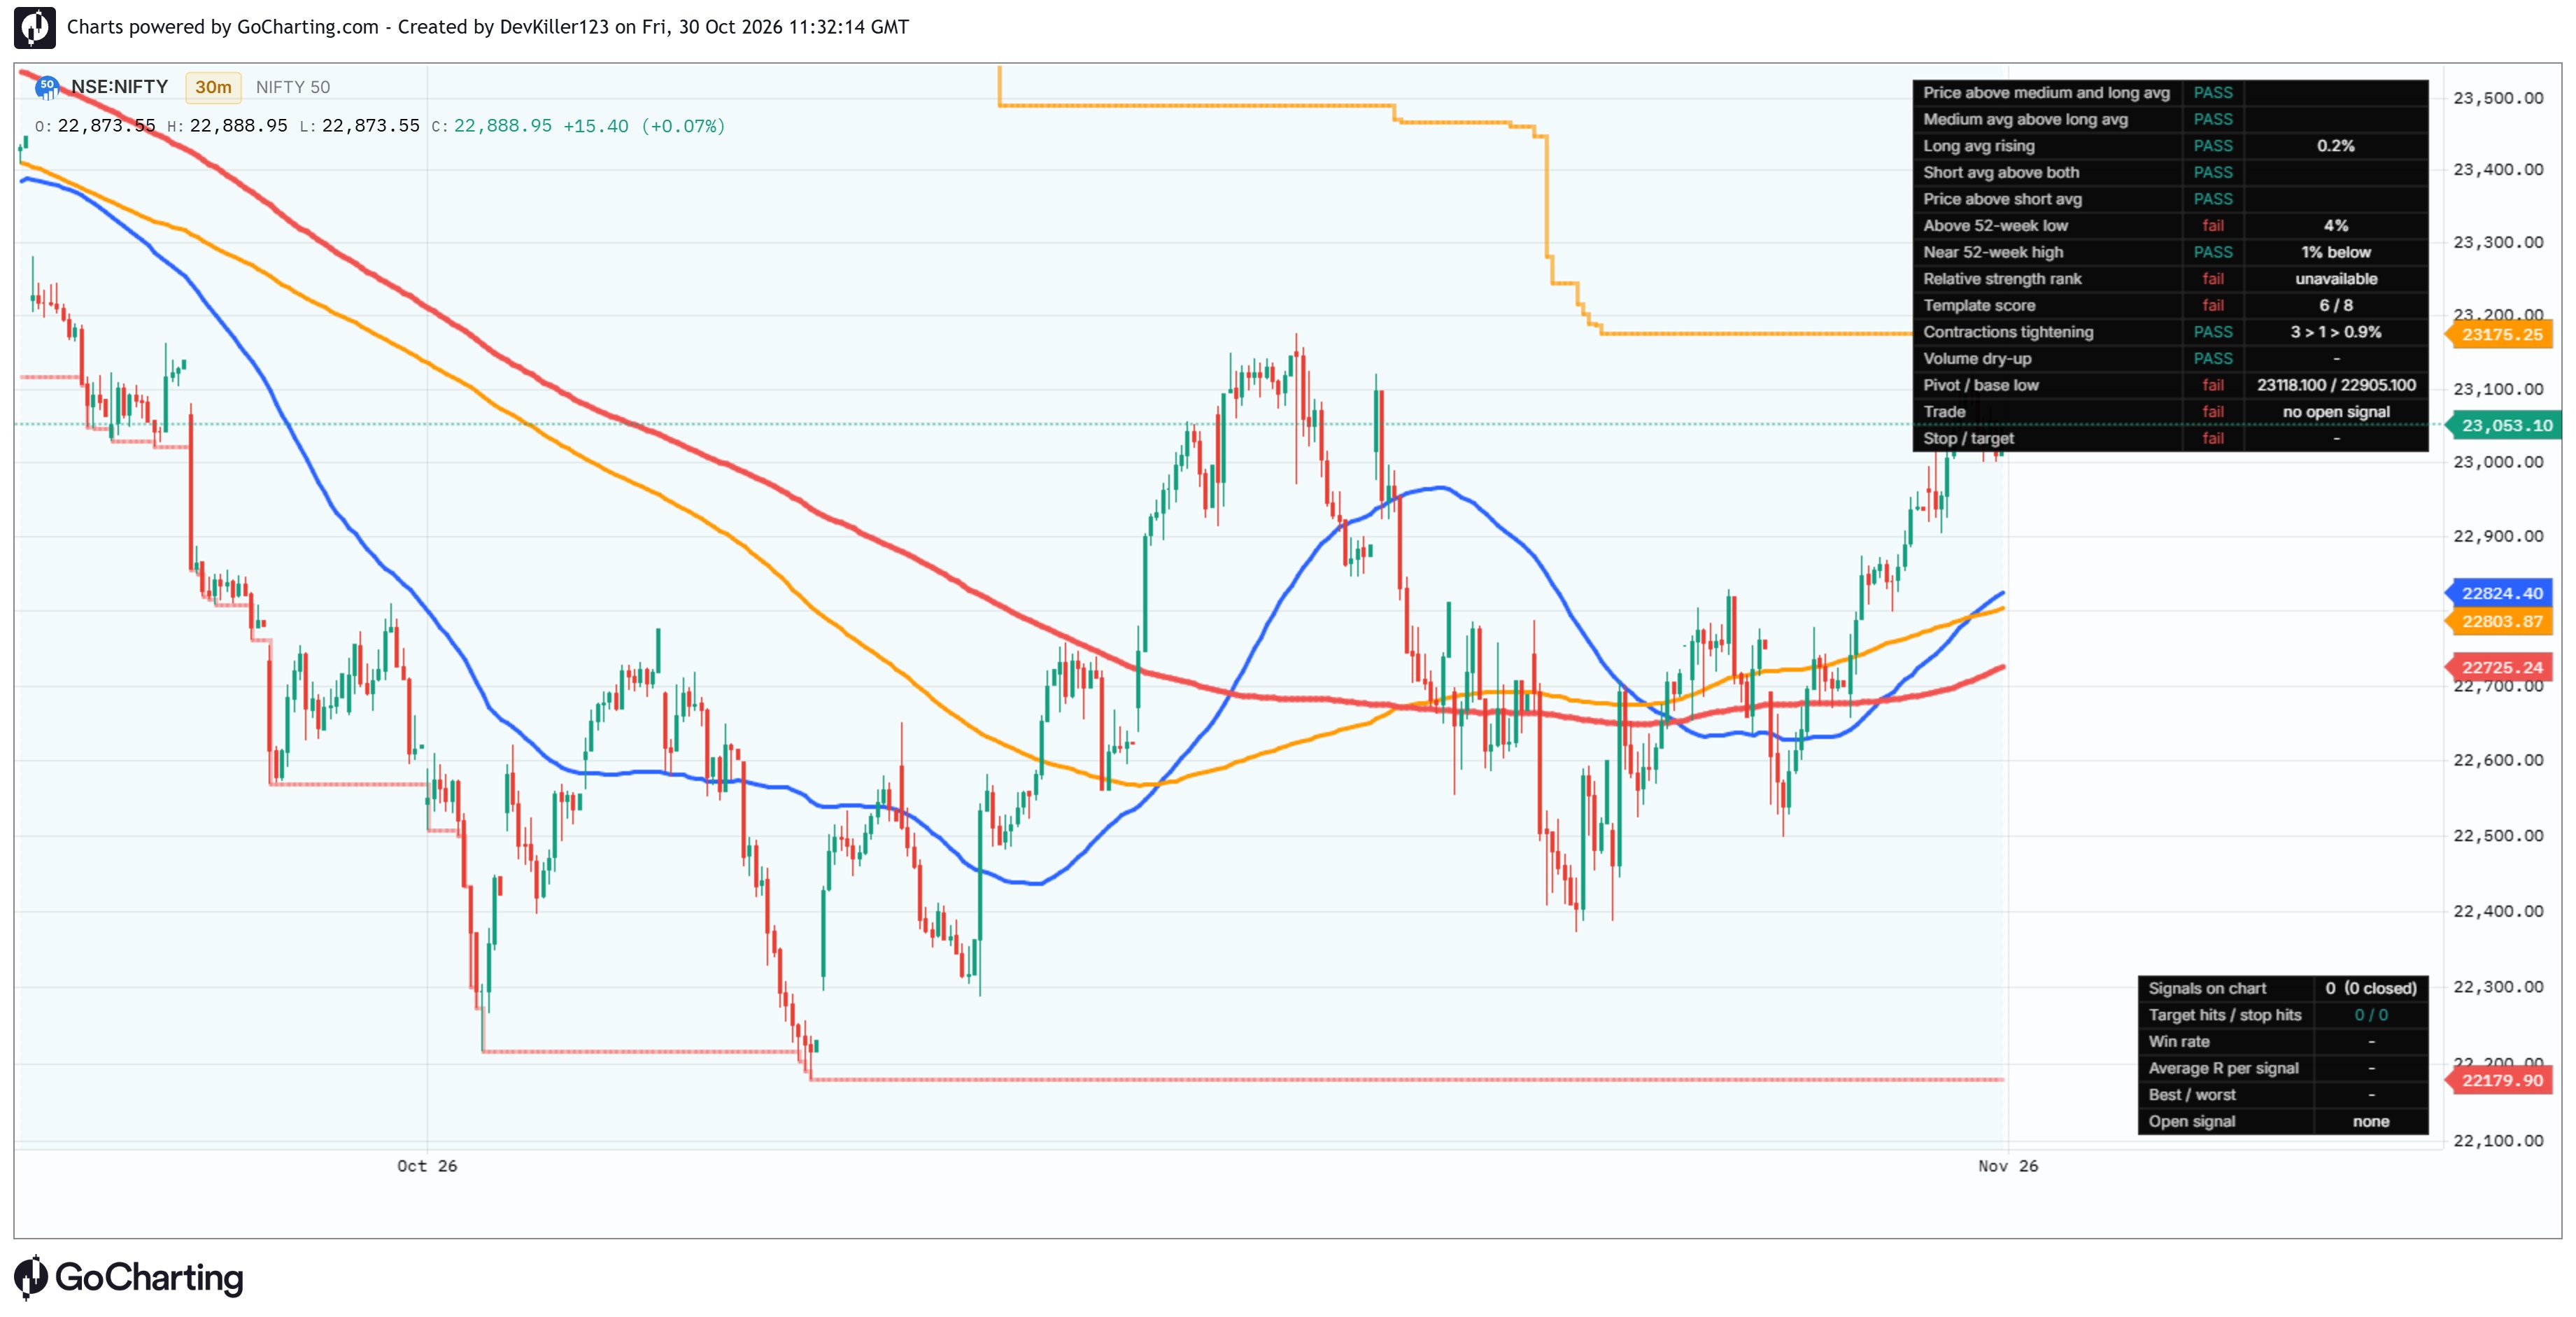Click the Trade 'no open signal' value
This screenshot has width=2576, height=1317.
(x=2335, y=412)
